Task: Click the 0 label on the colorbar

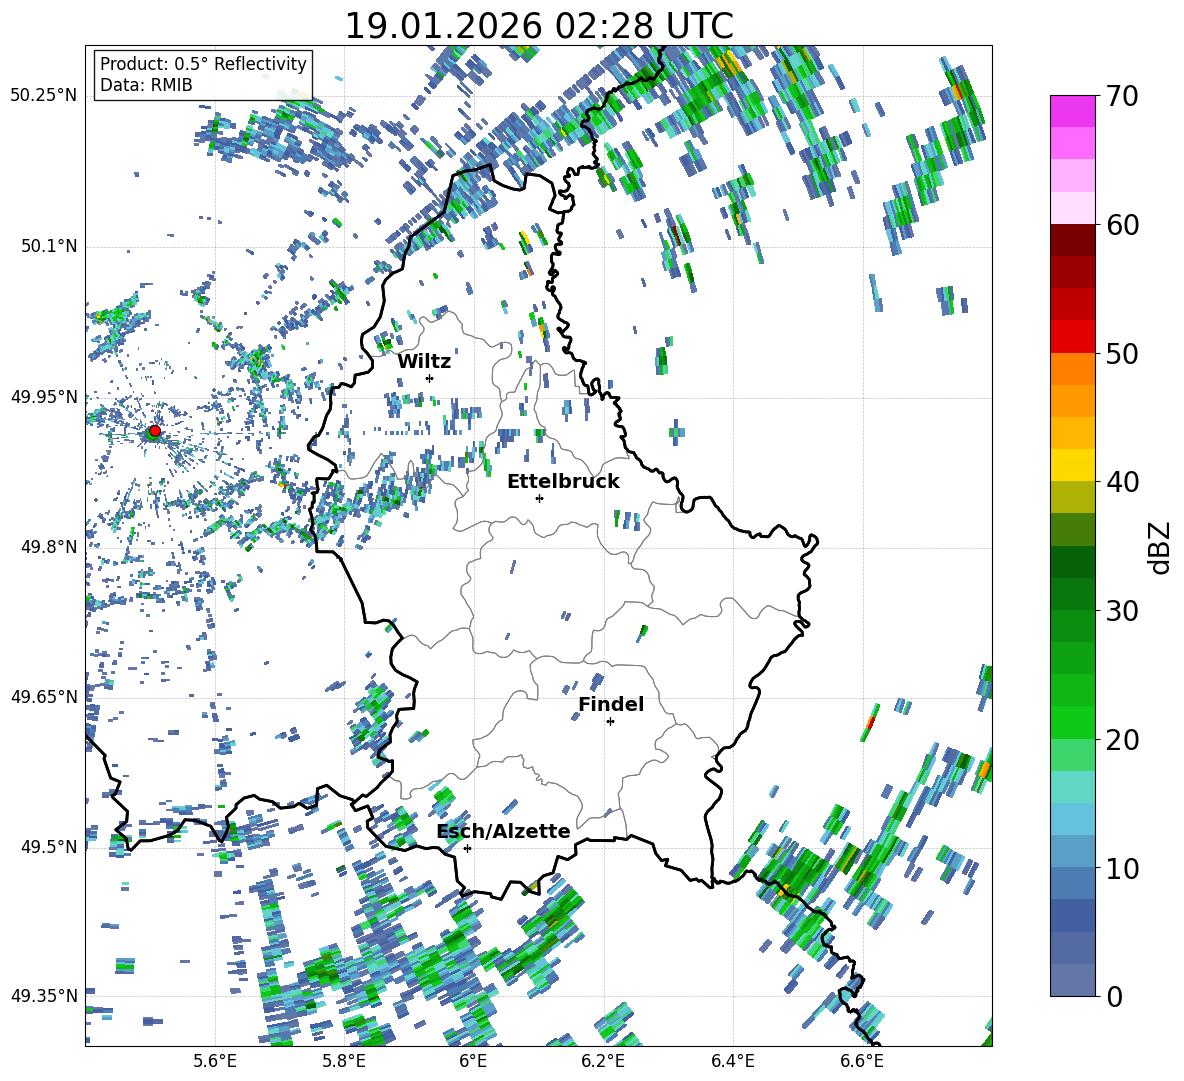Action: [1114, 996]
